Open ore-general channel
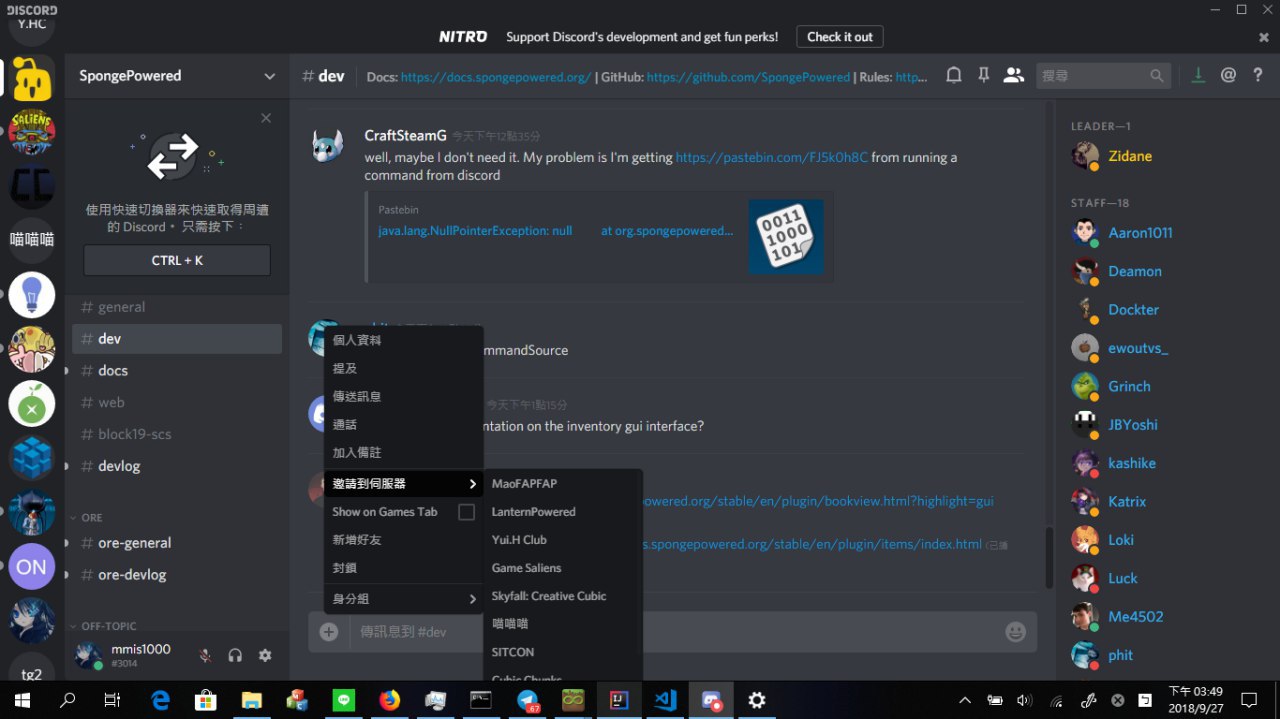The height and width of the screenshot is (719, 1280). [177, 543]
